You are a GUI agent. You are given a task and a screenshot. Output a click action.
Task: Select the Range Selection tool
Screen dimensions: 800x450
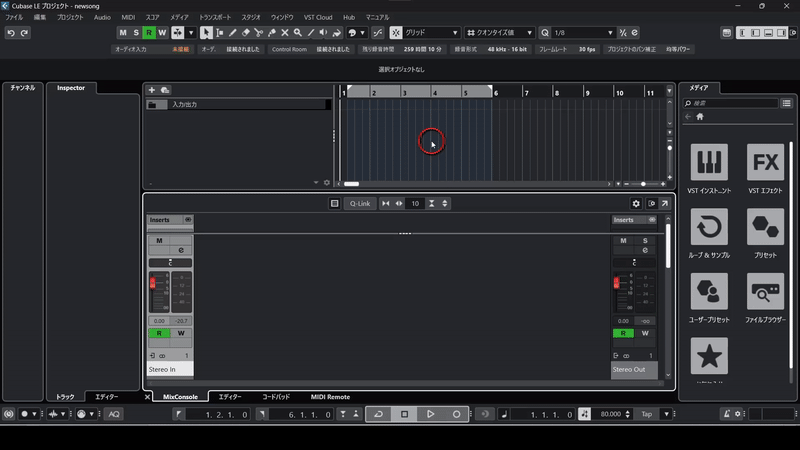pyautogui.click(x=219, y=33)
